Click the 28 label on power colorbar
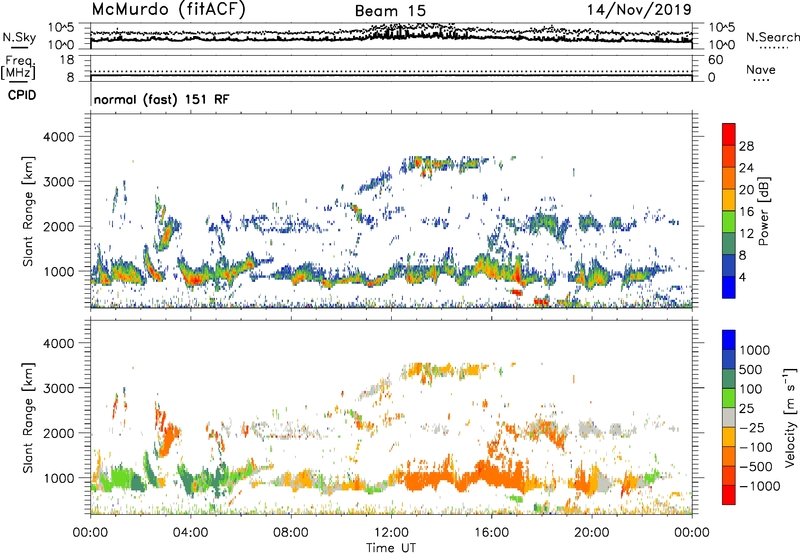The image size is (800, 554). [746, 146]
